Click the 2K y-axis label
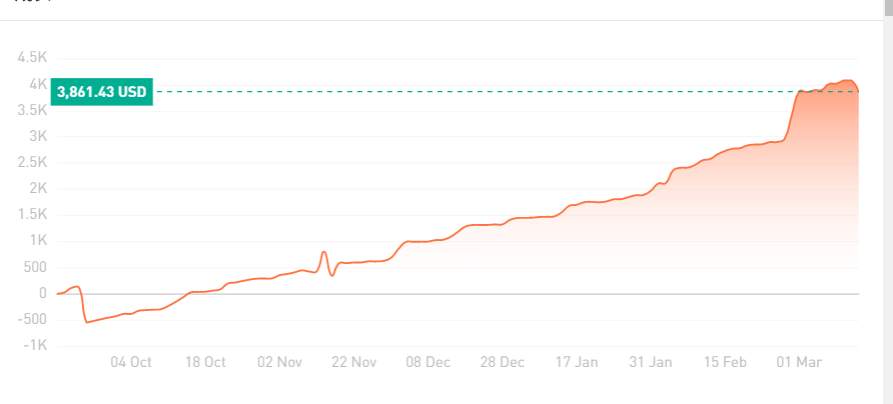 [x=38, y=189]
